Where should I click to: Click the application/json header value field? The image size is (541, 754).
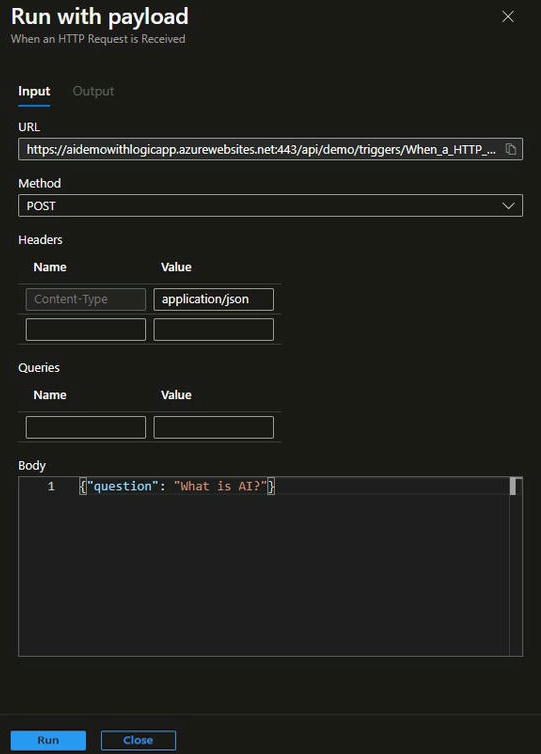click(214, 299)
